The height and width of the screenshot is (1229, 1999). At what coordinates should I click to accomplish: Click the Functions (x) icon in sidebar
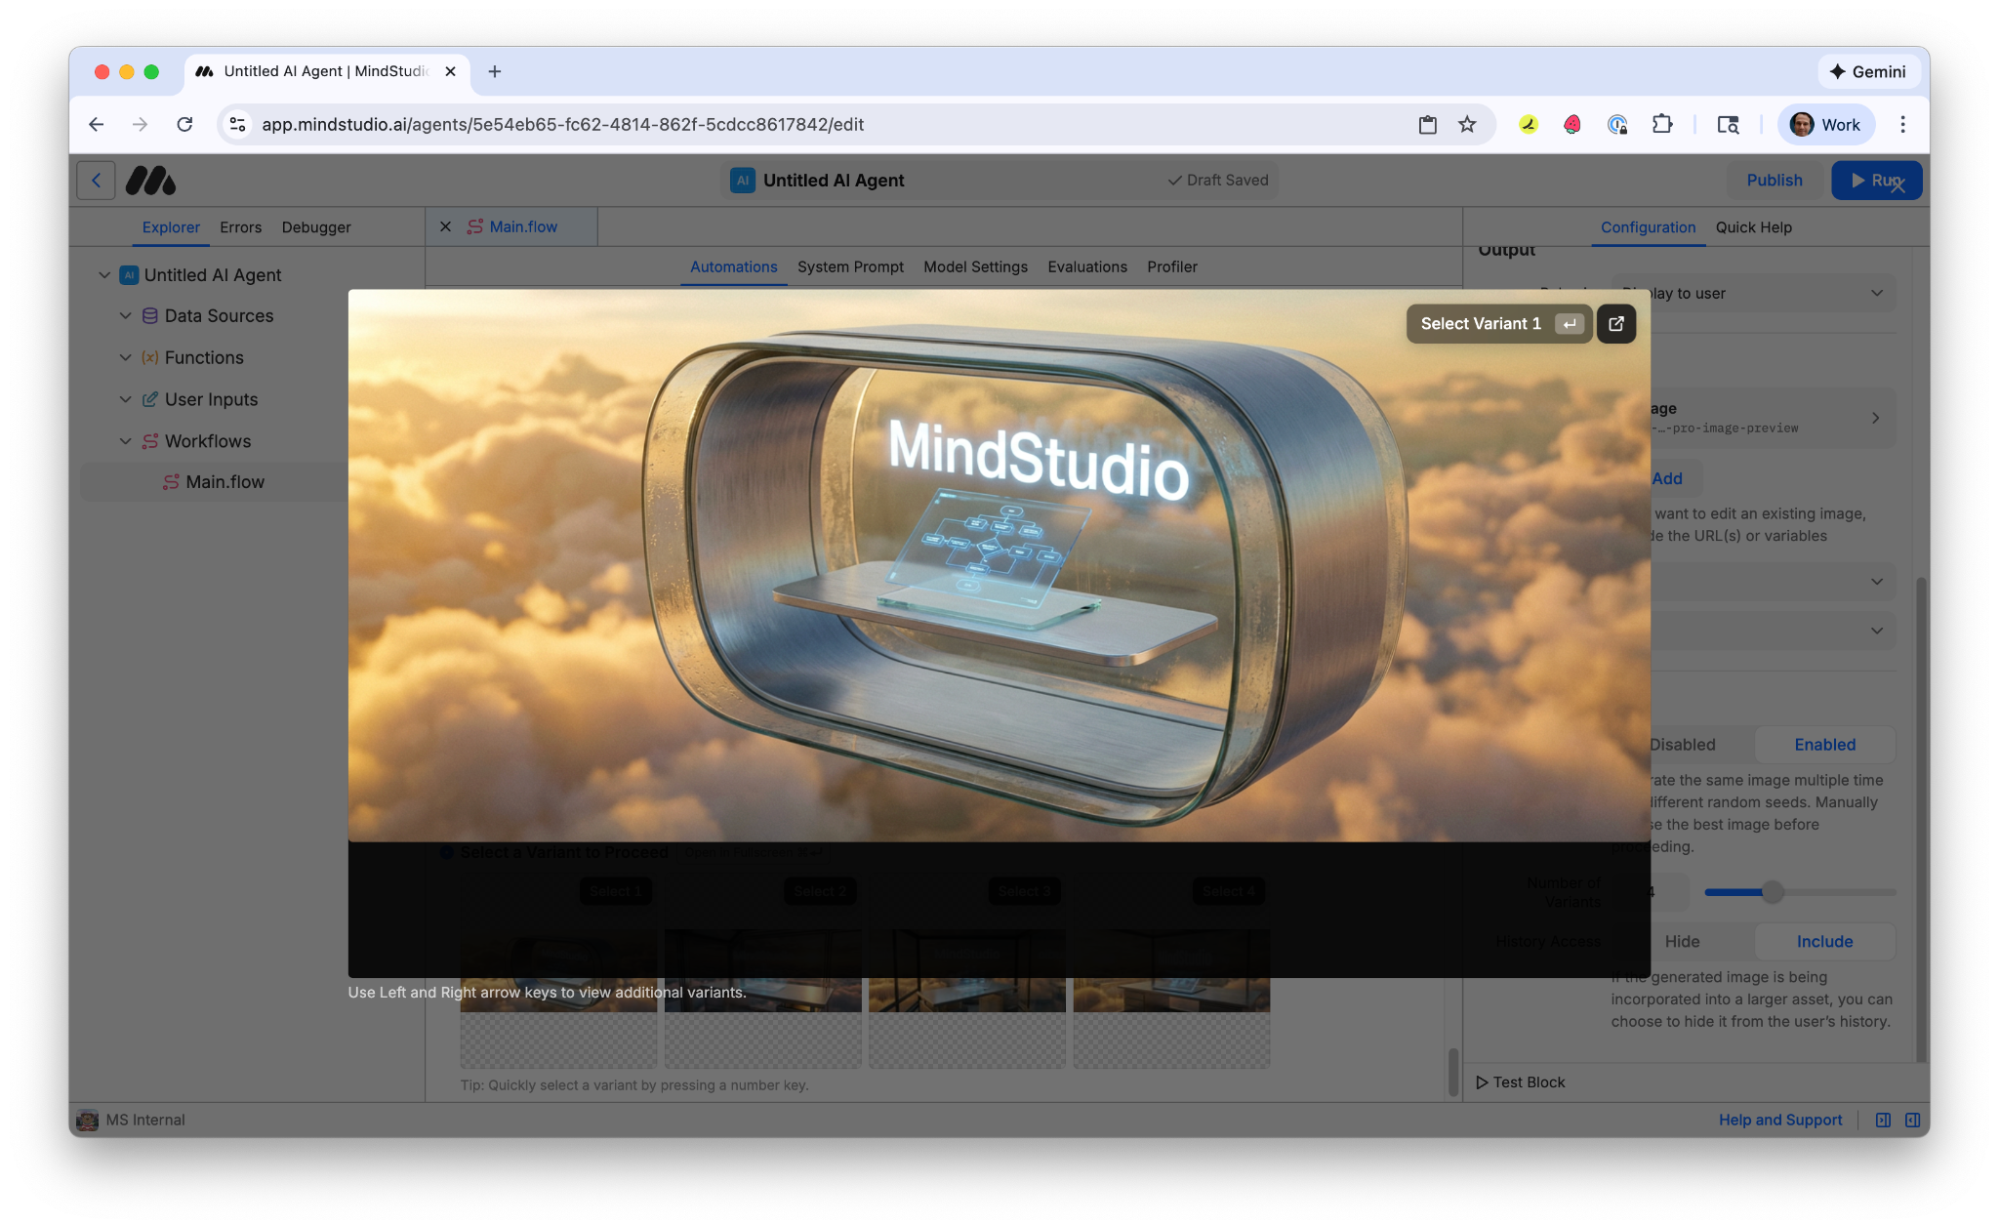149,357
